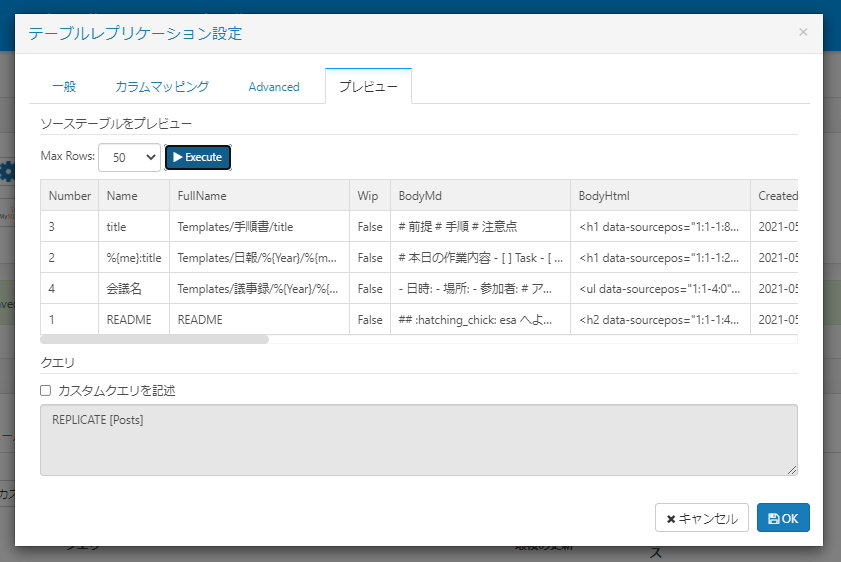Open the カラムマッピング tab

pos(162,87)
